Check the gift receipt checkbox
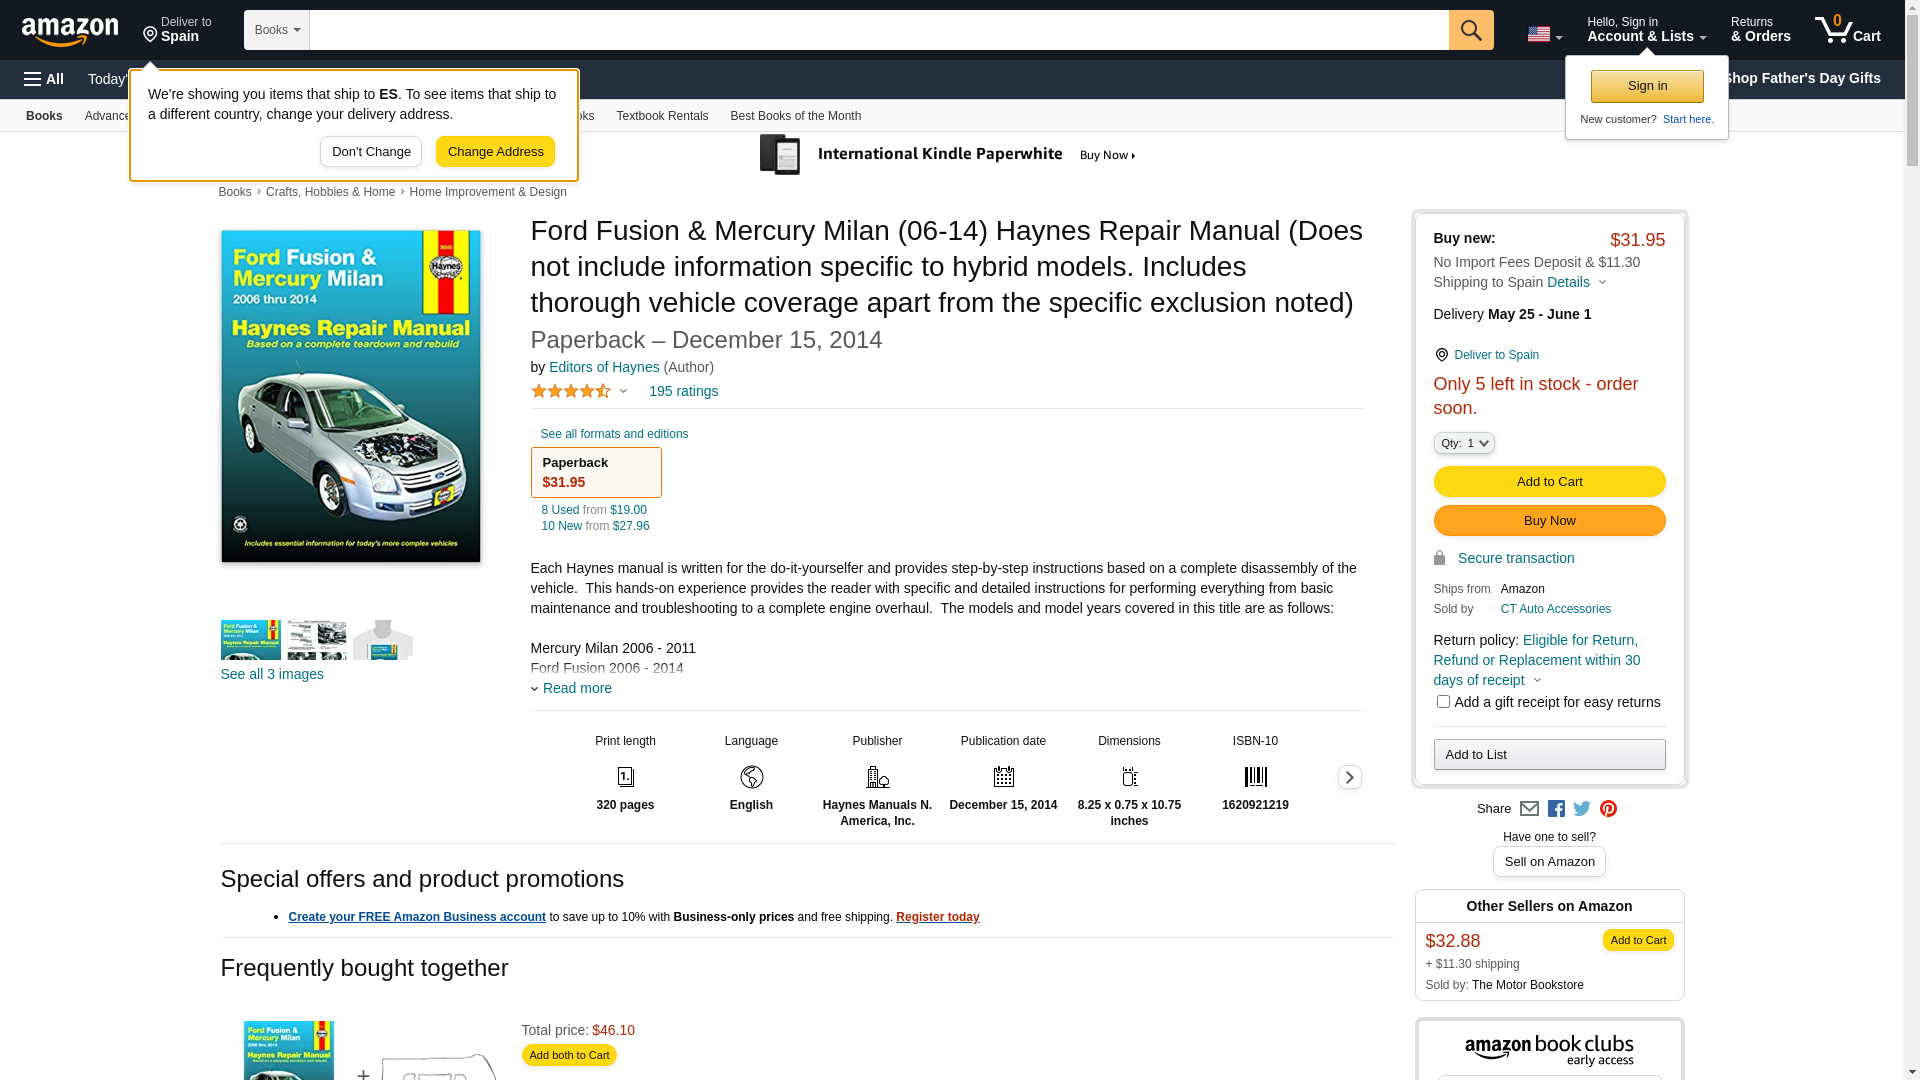 [x=1443, y=702]
